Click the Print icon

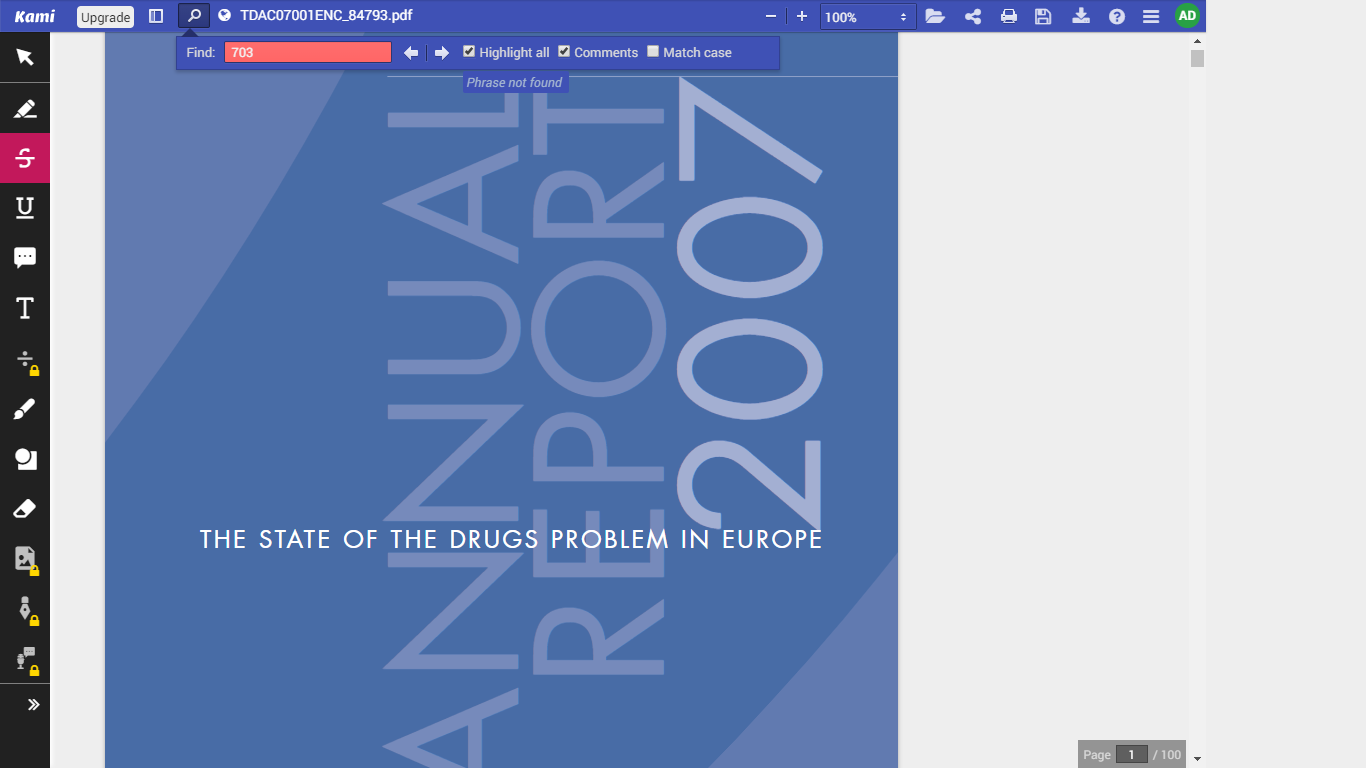pos(1009,16)
